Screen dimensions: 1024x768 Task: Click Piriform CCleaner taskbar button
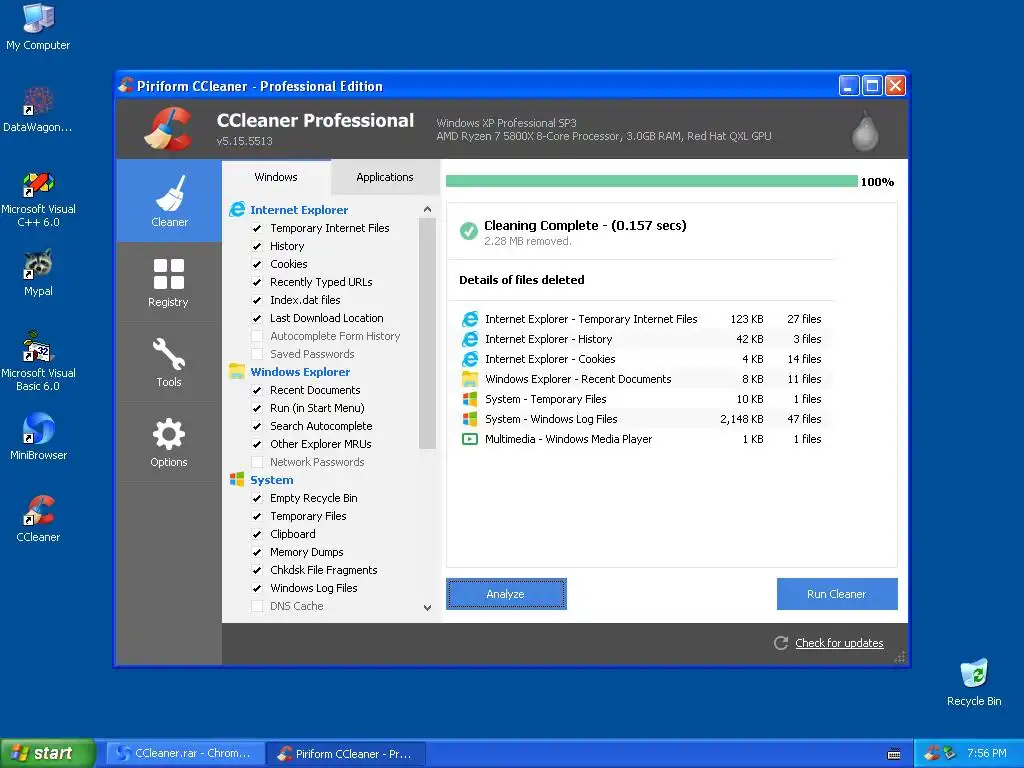click(x=347, y=753)
